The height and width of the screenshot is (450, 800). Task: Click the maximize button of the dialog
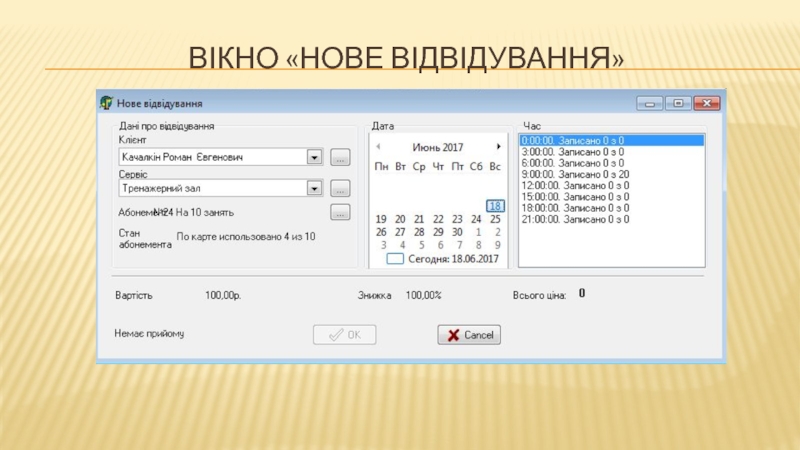pyautogui.click(x=679, y=102)
